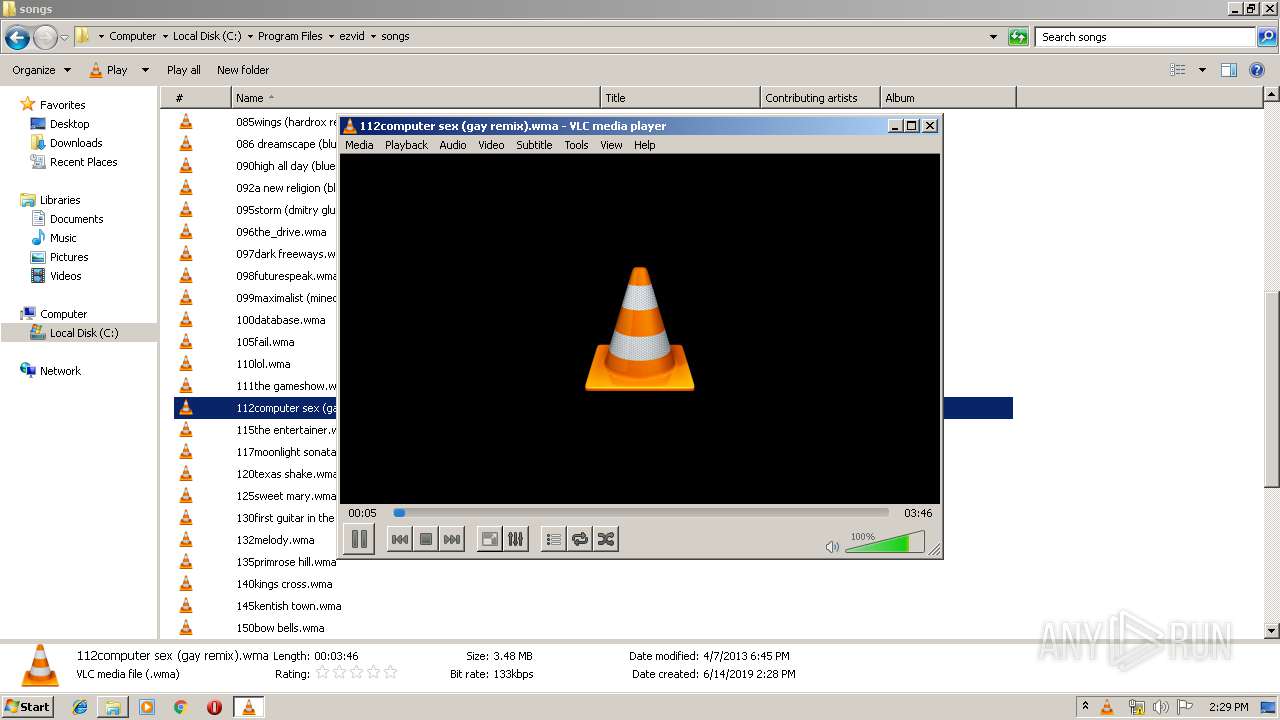The image size is (1280, 720).
Task: Stop playback in VLC
Action: click(426, 539)
